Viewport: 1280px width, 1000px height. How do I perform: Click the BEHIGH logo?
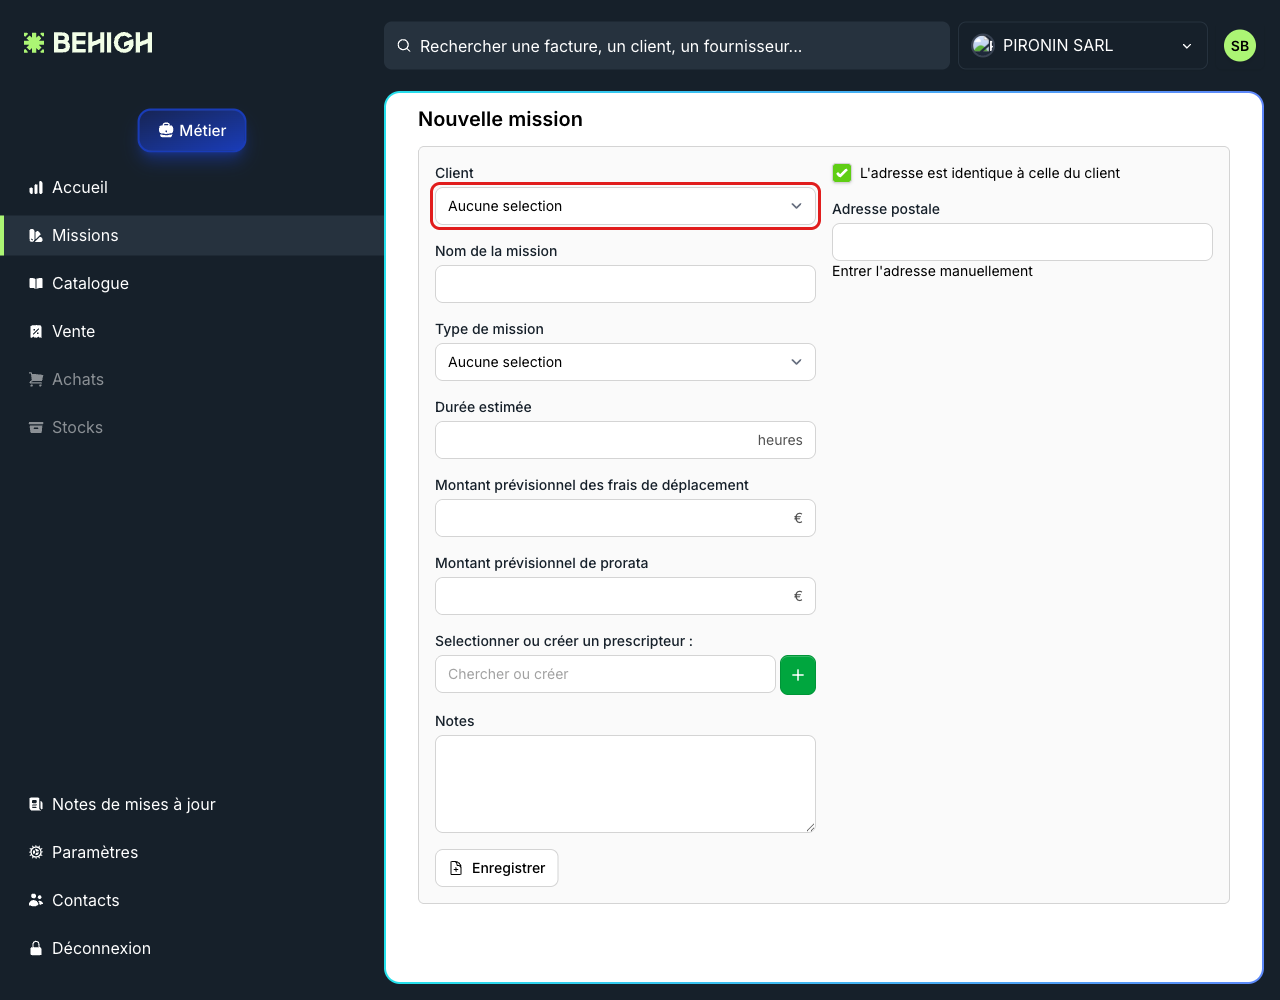(x=88, y=43)
